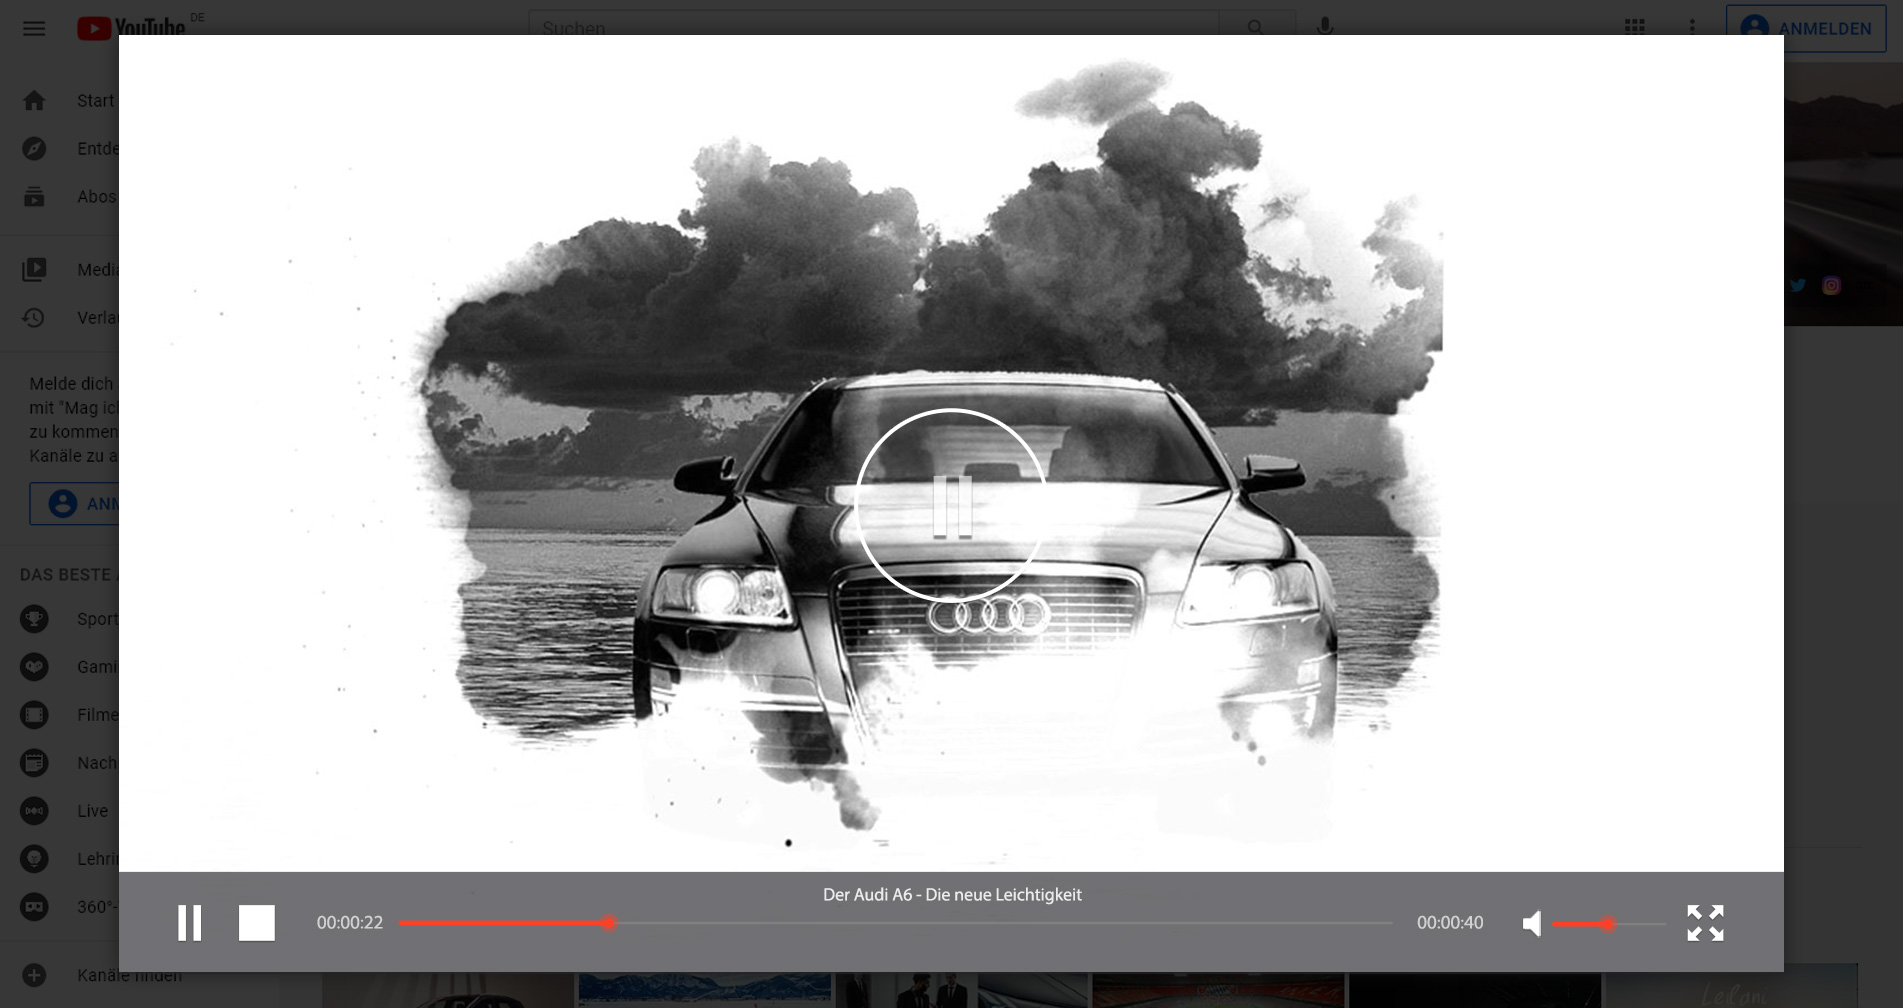Click the red playback progress handle

(609, 923)
